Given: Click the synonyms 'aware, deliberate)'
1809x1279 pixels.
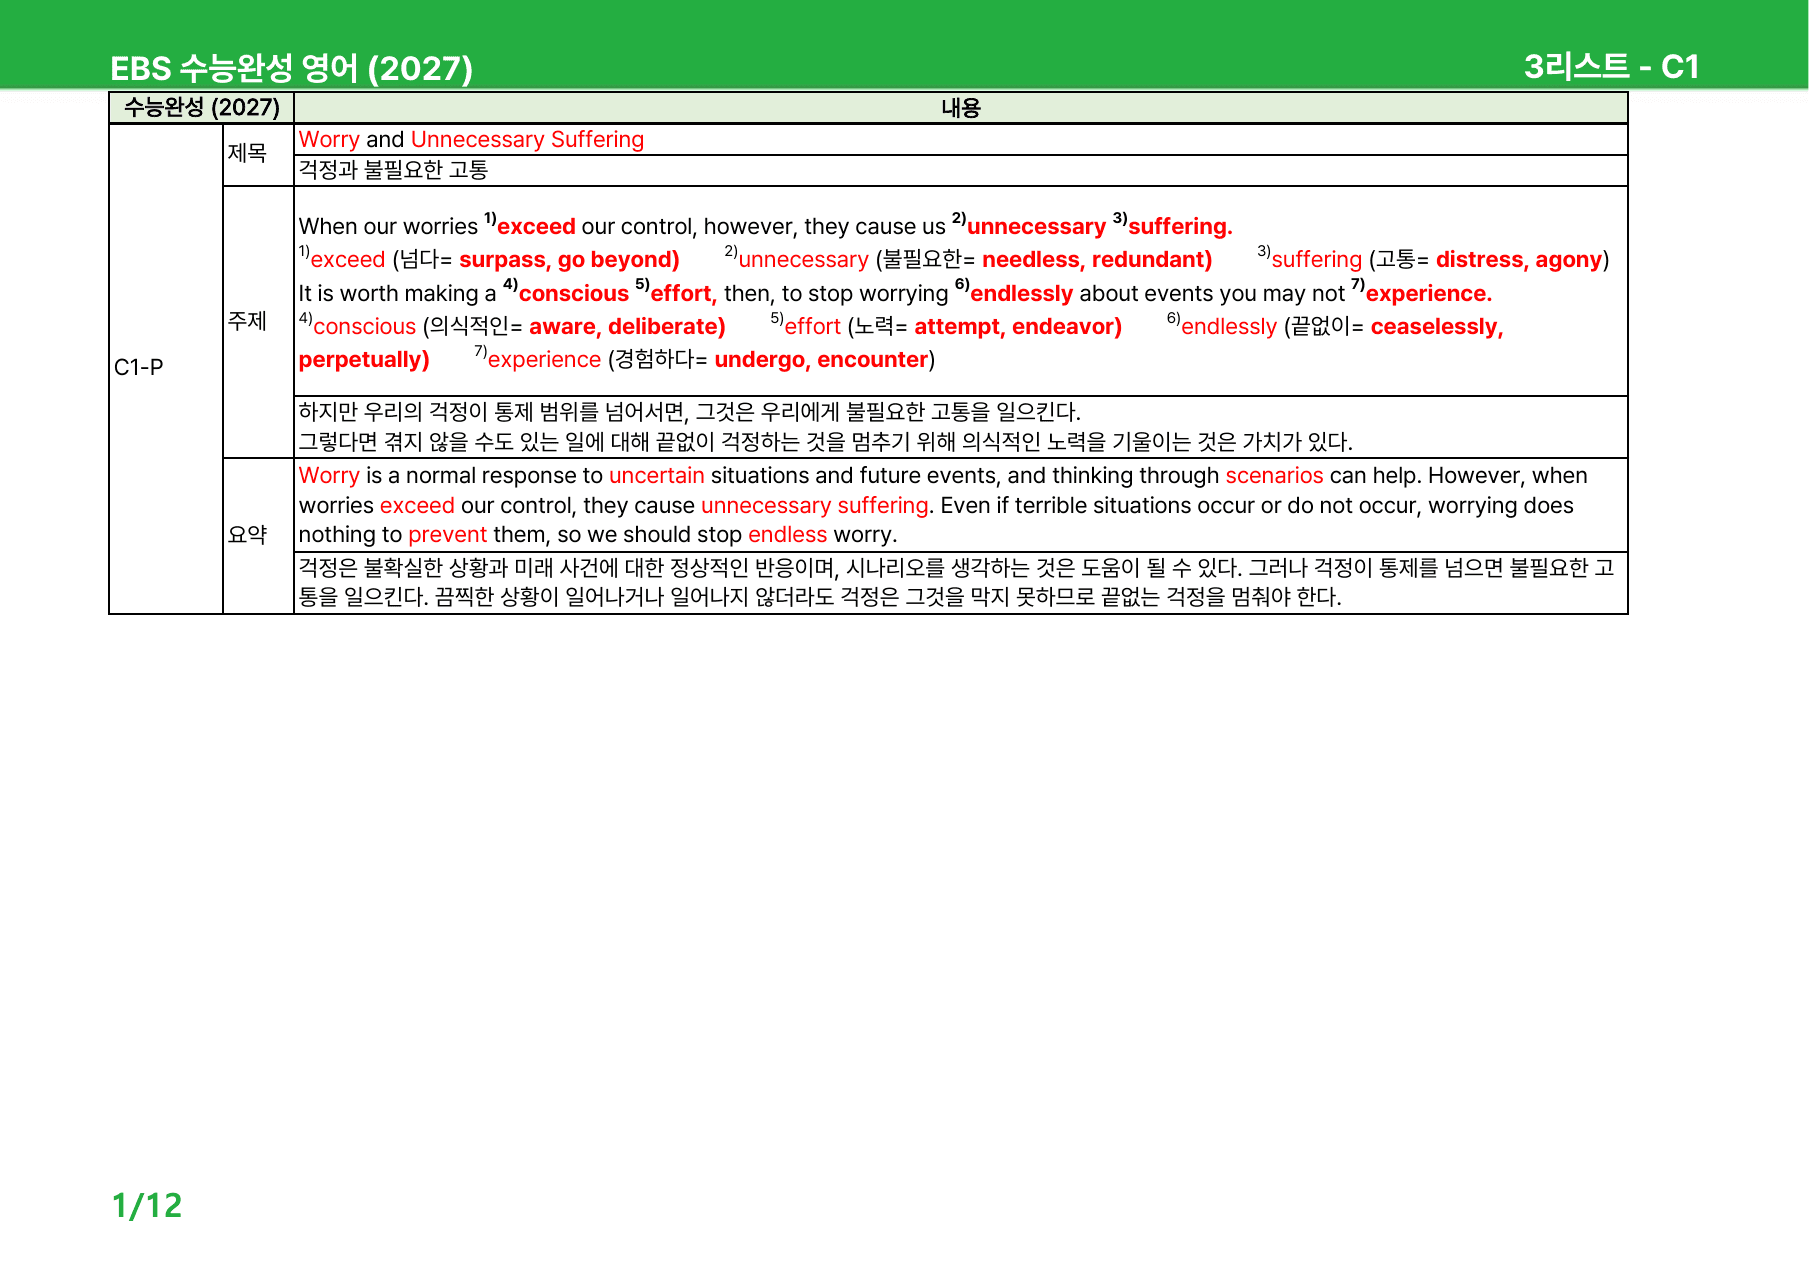Looking at the screenshot, I should pyautogui.click(x=627, y=327).
